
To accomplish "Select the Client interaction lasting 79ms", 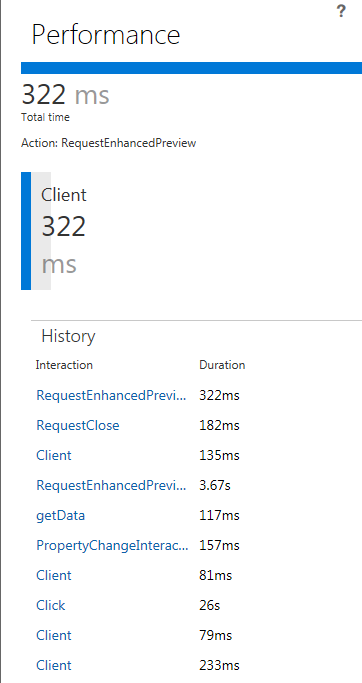I will click(54, 636).
